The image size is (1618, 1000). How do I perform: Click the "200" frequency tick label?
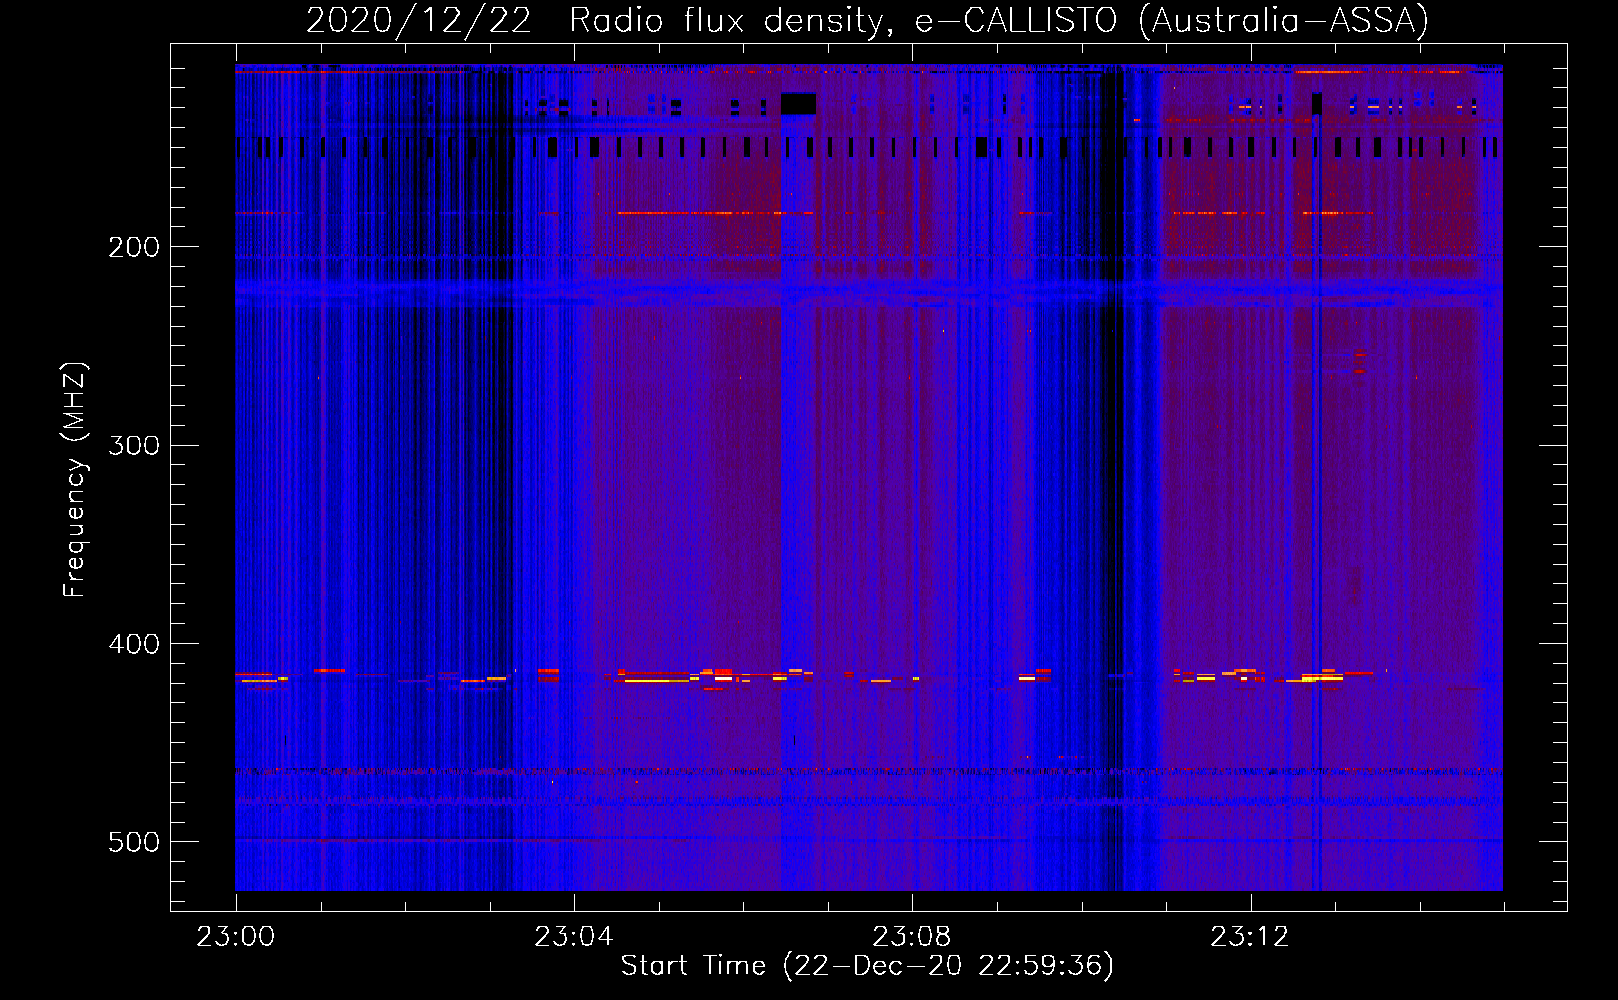click(134, 247)
